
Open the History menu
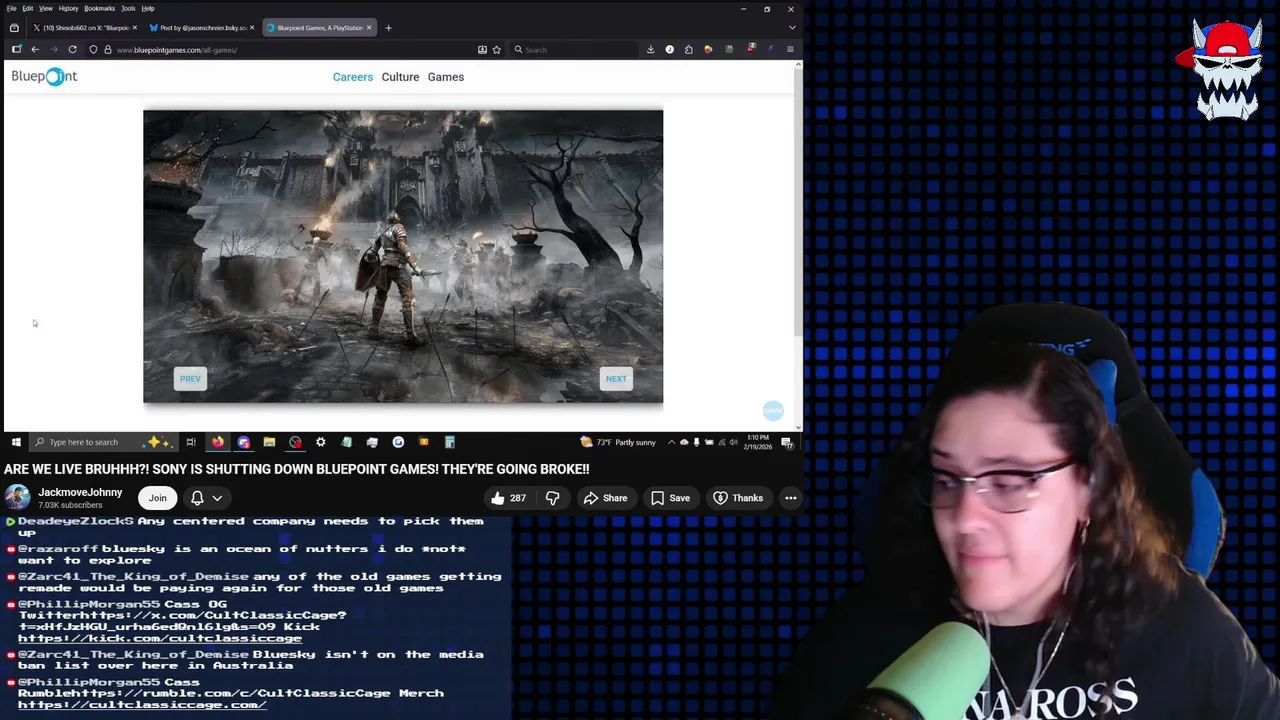point(68,8)
